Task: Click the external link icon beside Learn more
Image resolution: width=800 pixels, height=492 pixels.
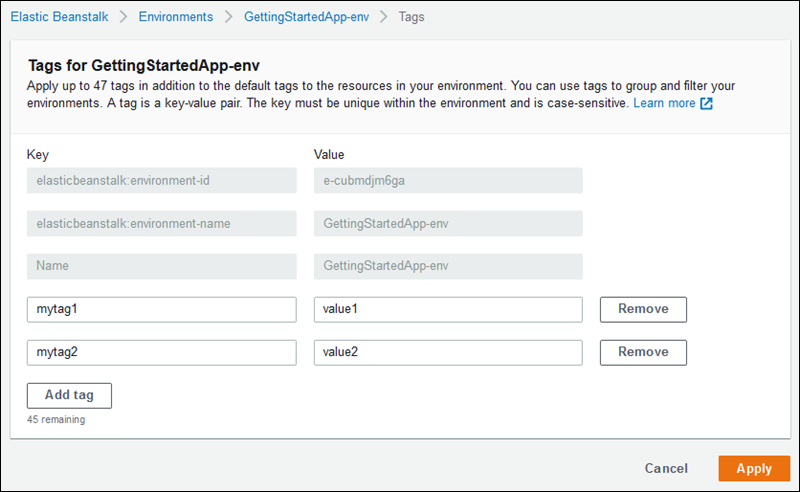Action: (706, 104)
